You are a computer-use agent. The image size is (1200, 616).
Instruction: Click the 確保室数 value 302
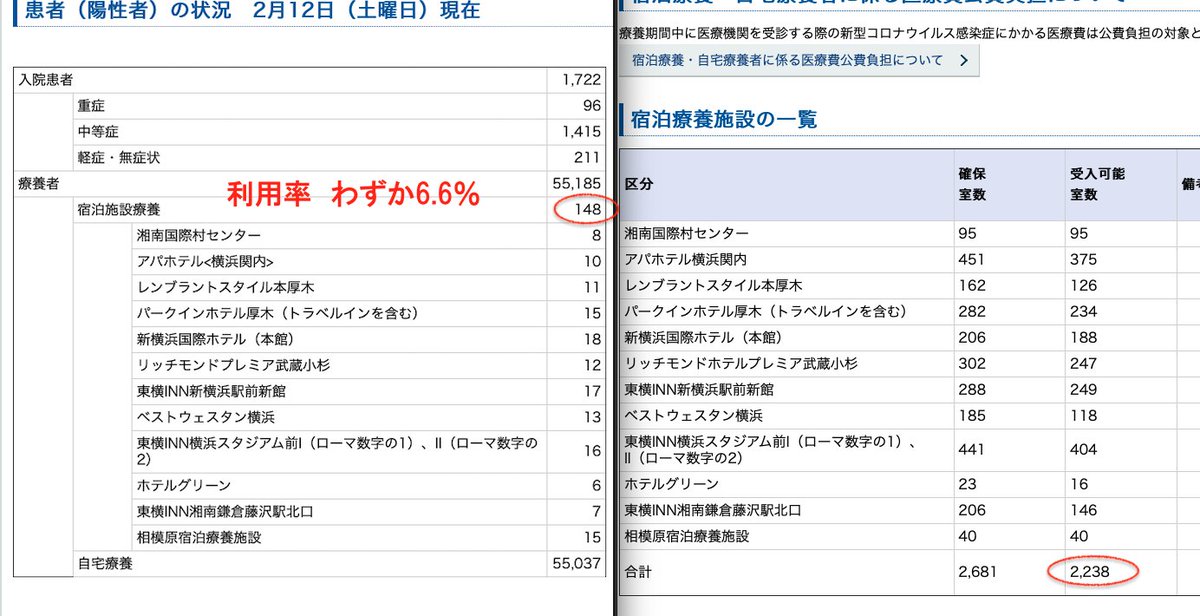971,363
